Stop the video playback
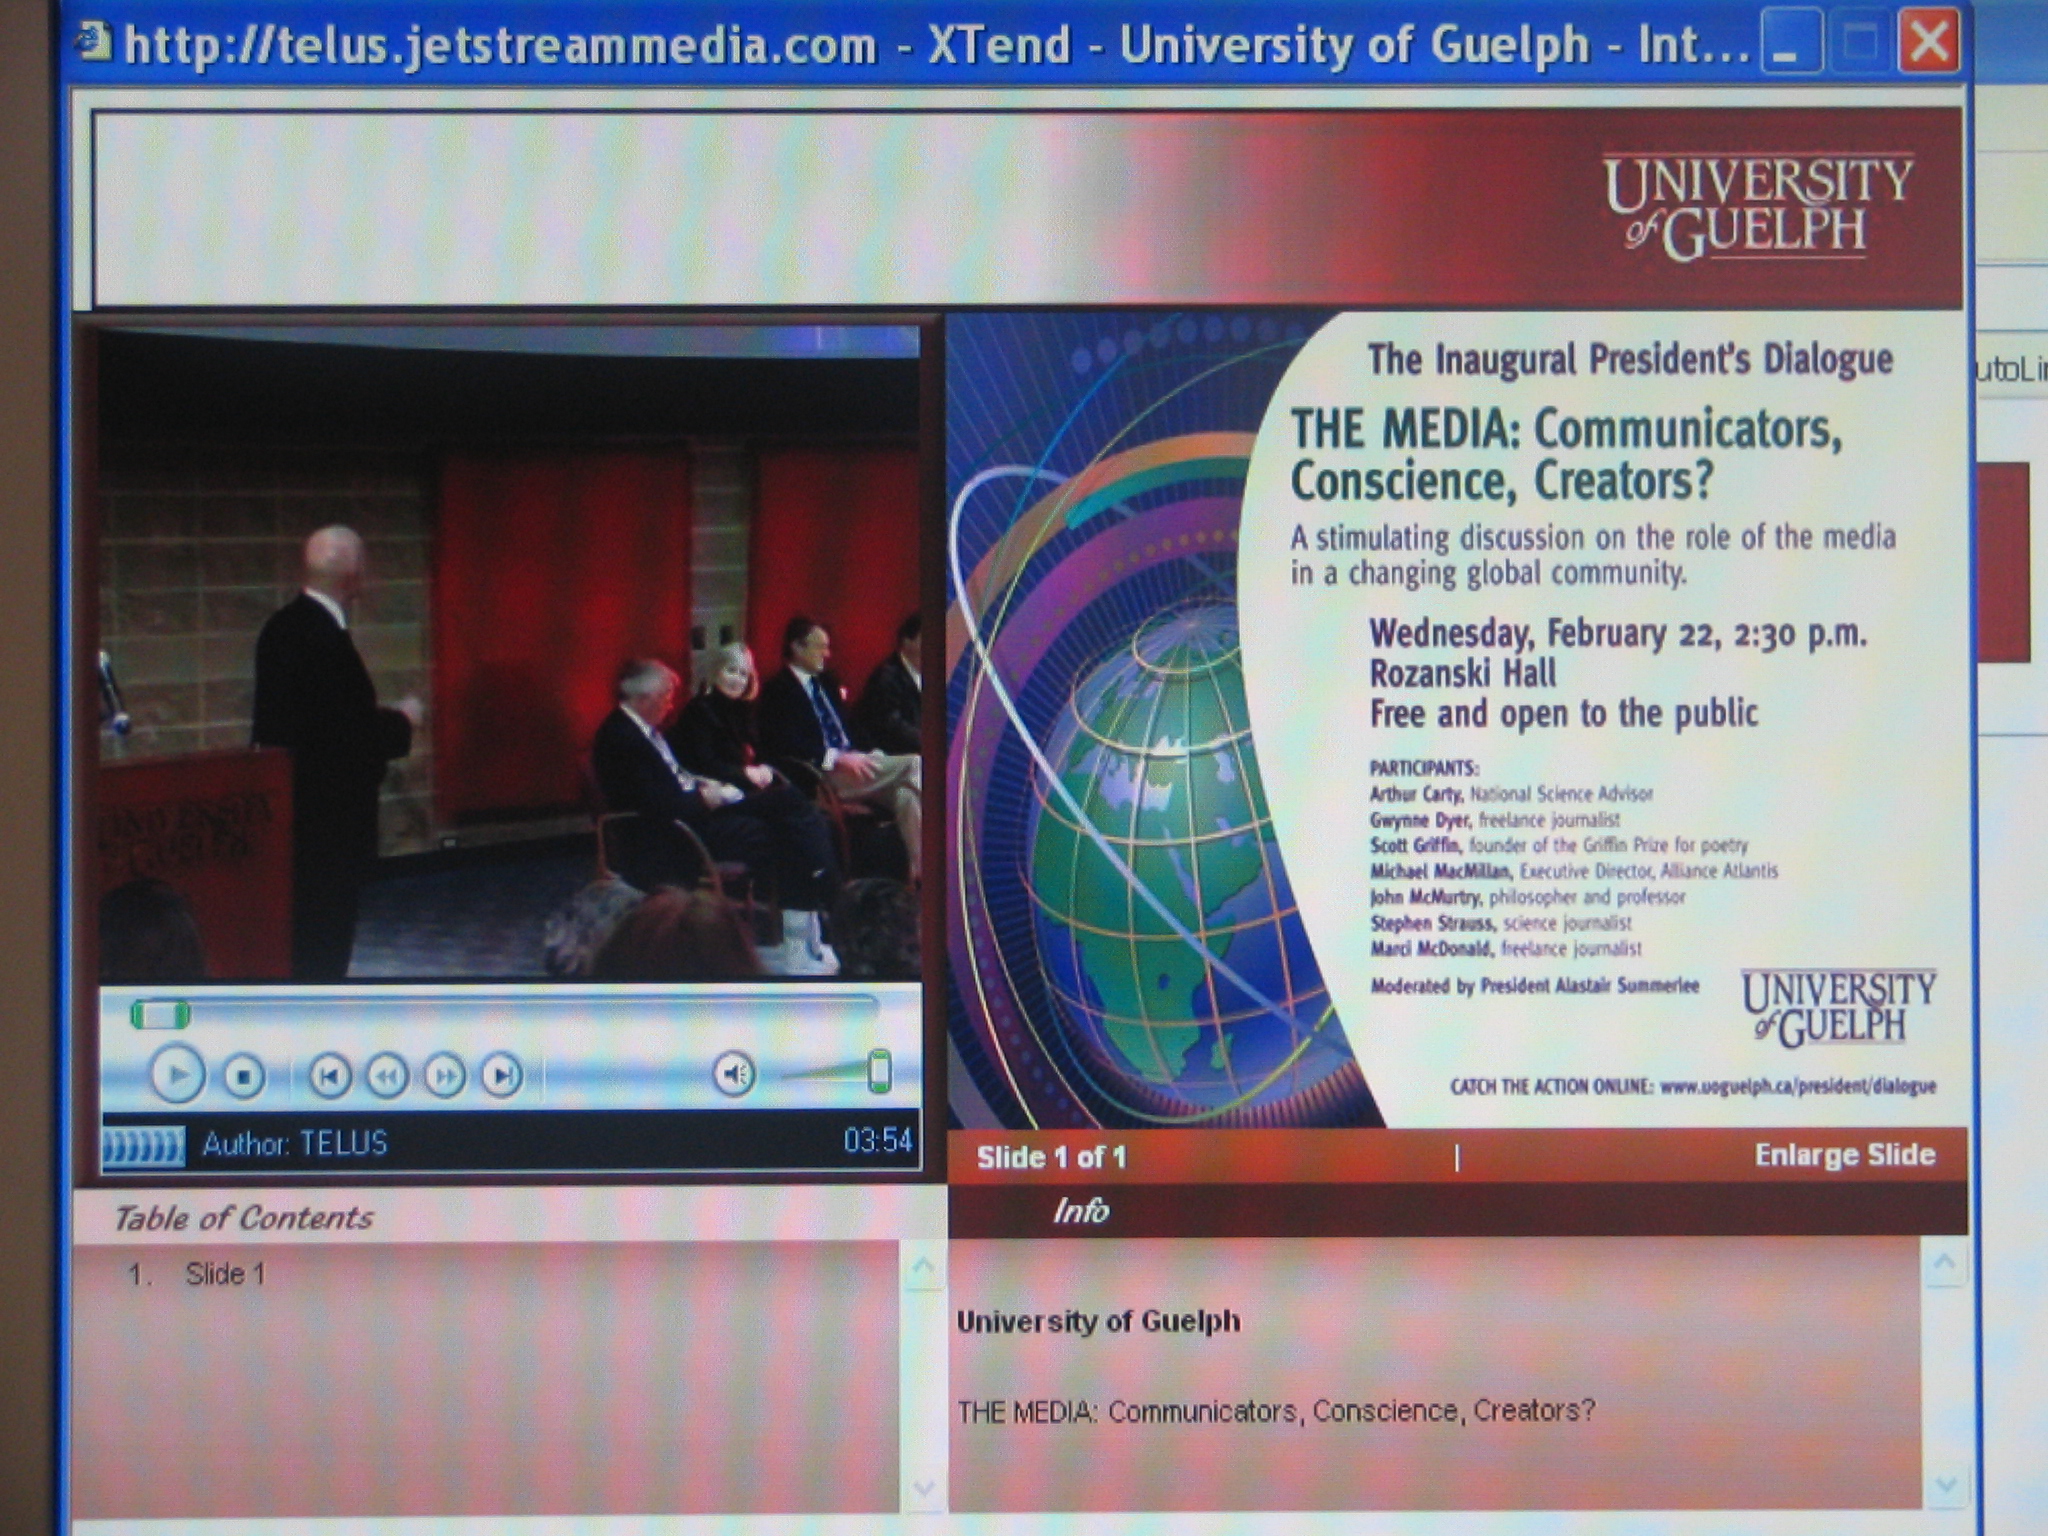The width and height of the screenshot is (2048, 1536). click(x=242, y=1076)
